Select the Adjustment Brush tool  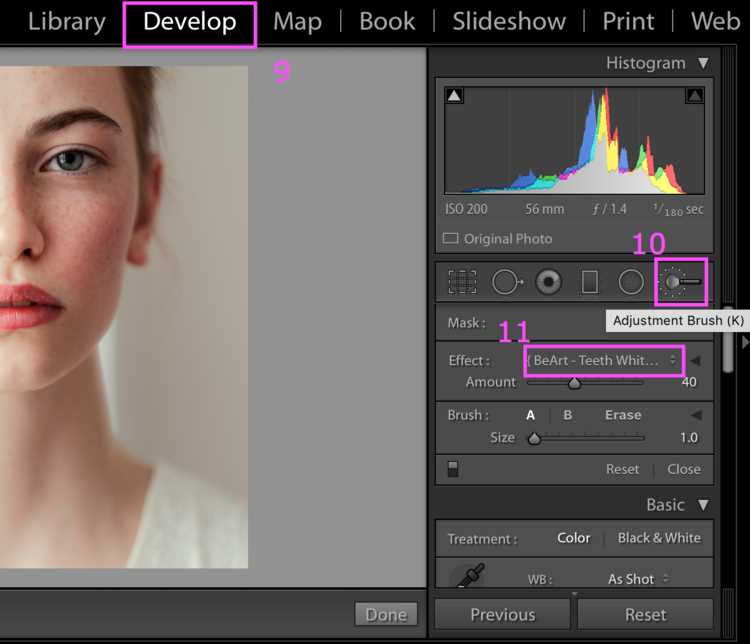pos(681,282)
